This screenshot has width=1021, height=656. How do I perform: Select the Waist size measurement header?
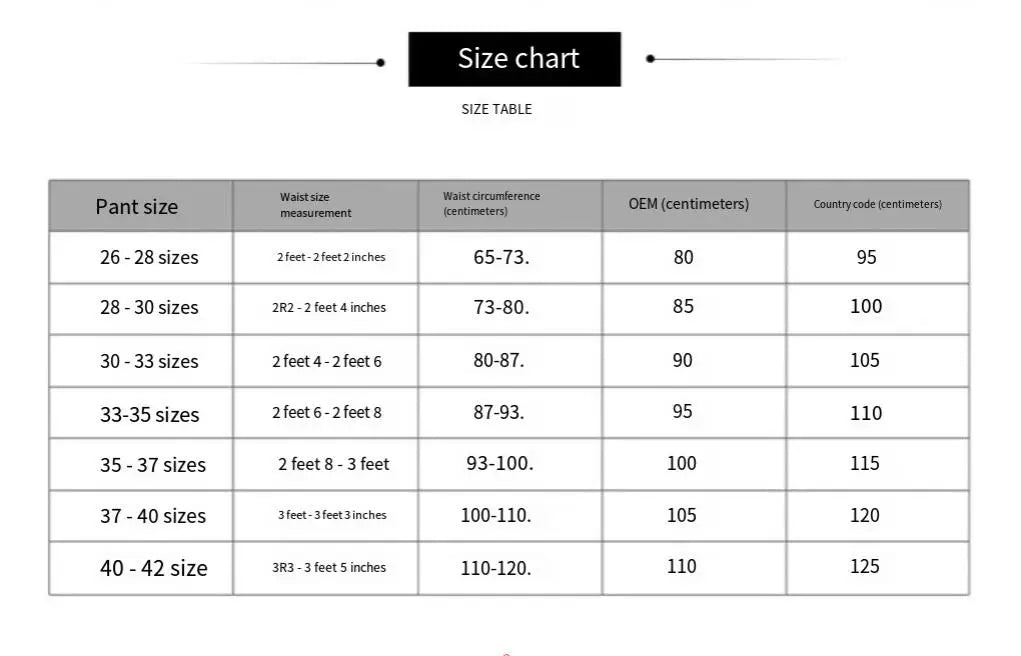[x=316, y=205]
